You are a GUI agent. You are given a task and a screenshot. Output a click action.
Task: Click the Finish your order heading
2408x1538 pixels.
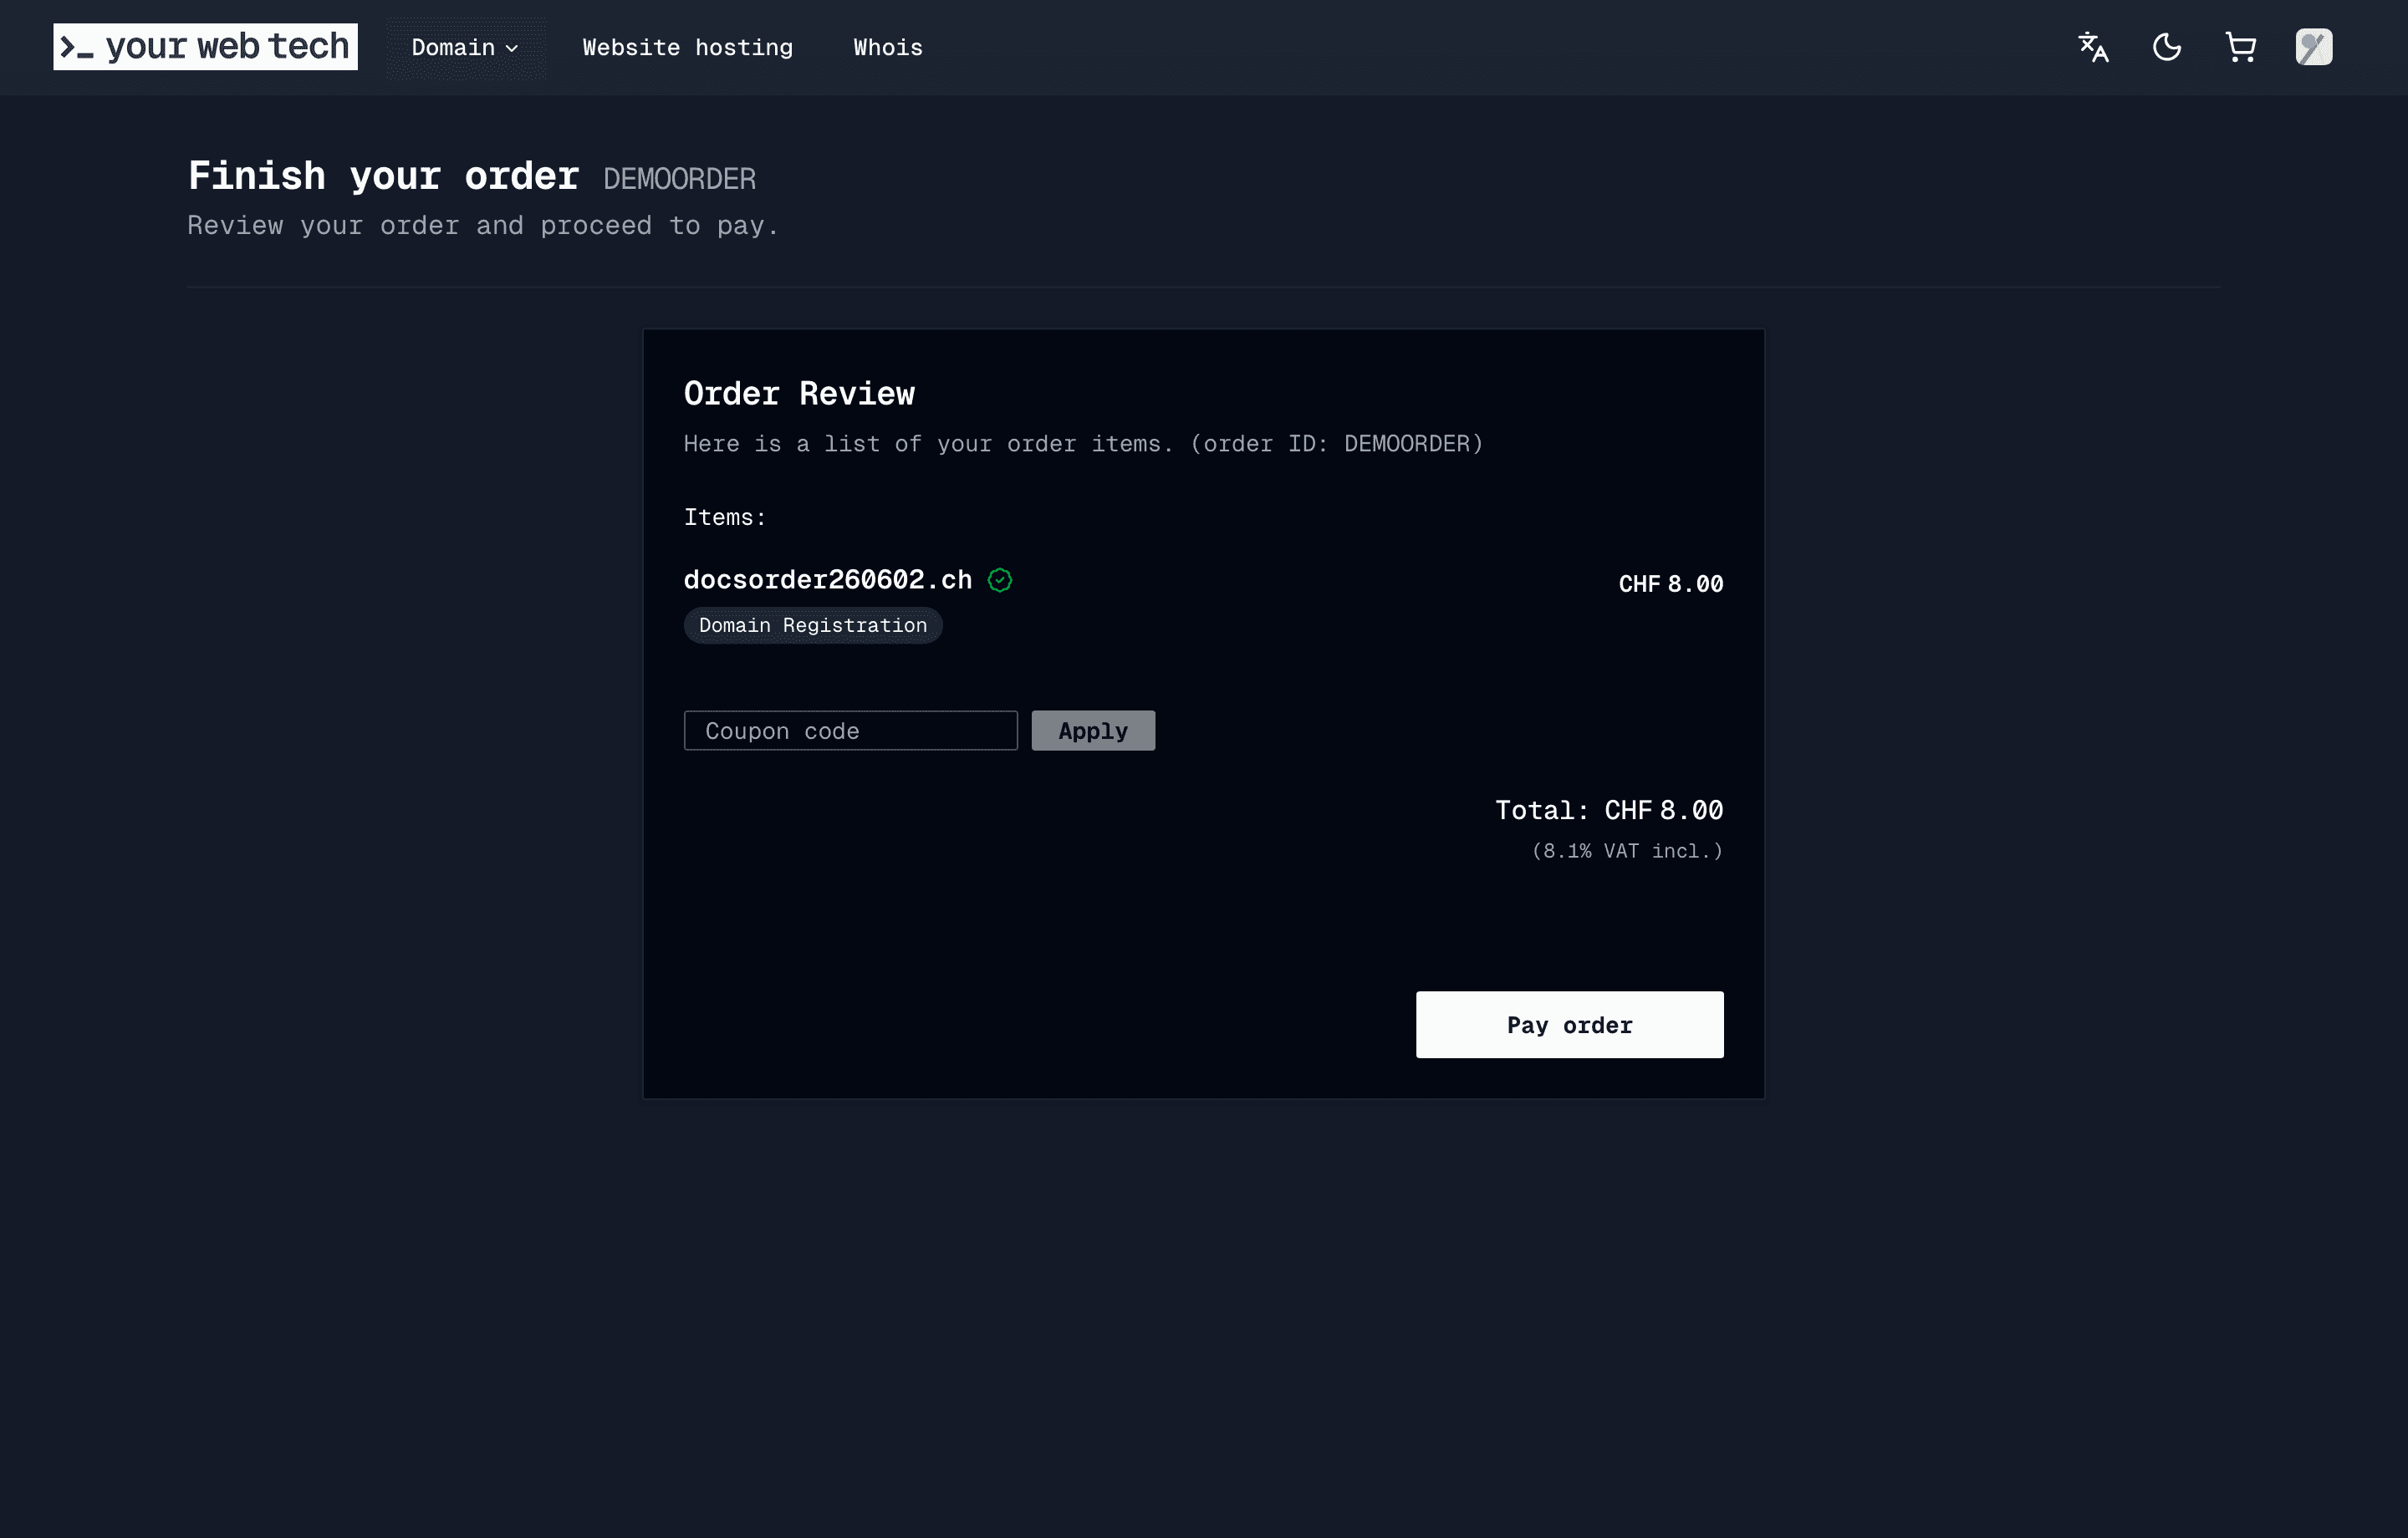[384, 176]
